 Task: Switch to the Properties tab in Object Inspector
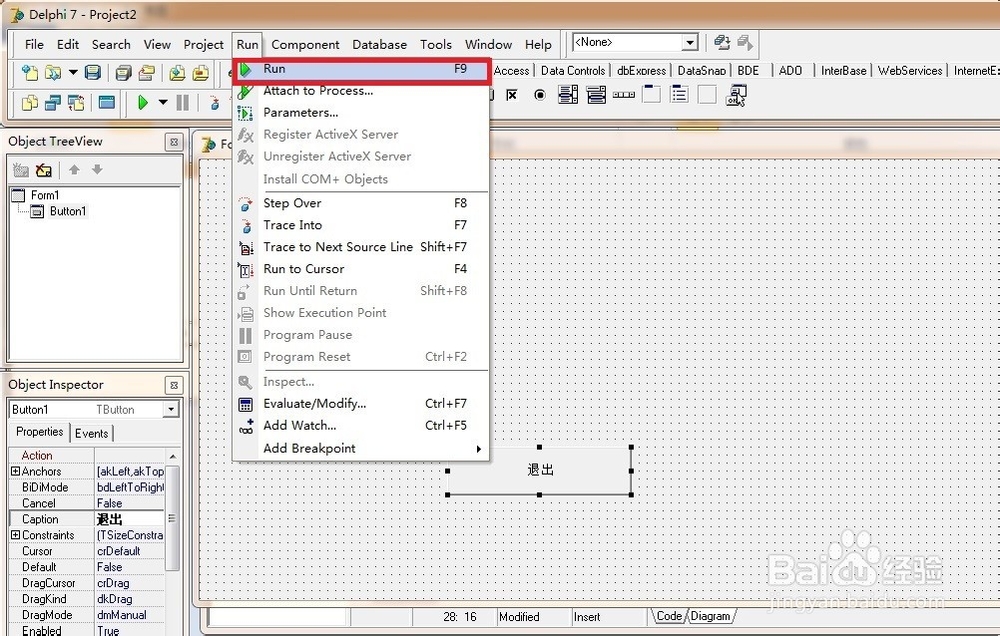pyautogui.click(x=40, y=432)
